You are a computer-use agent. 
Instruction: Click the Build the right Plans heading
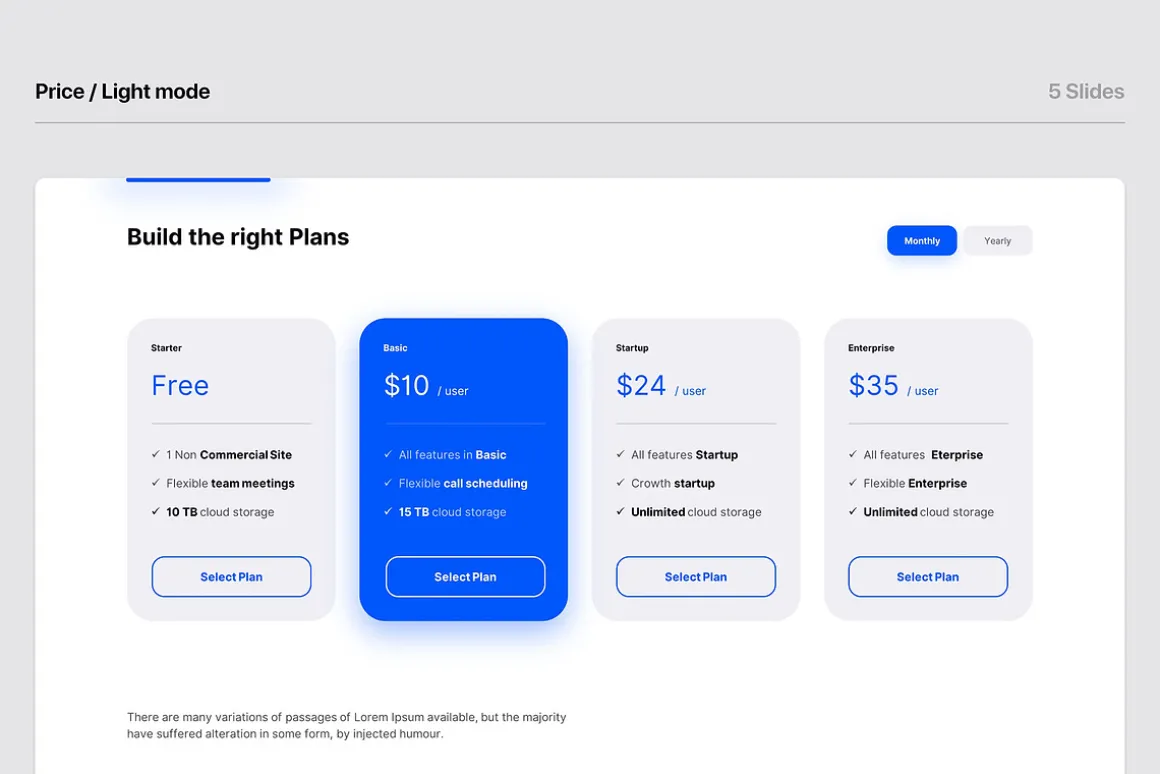pos(237,237)
